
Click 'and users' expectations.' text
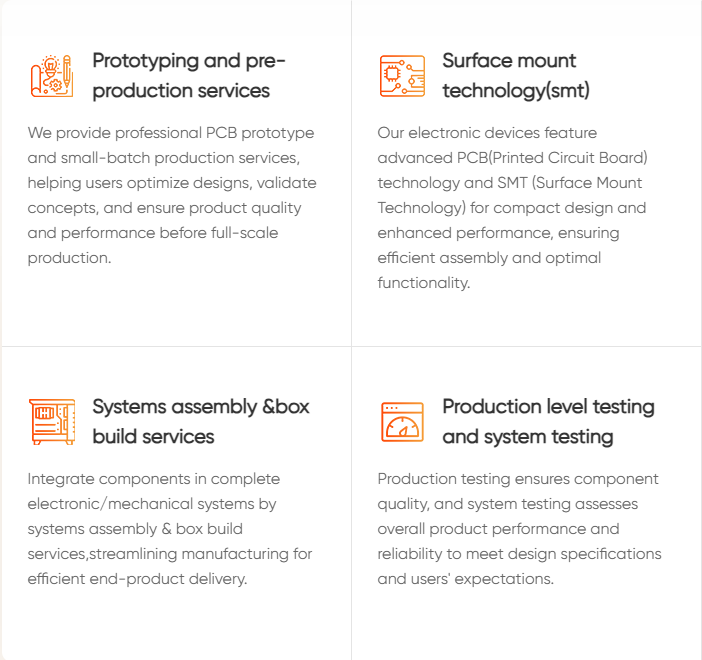click(466, 579)
